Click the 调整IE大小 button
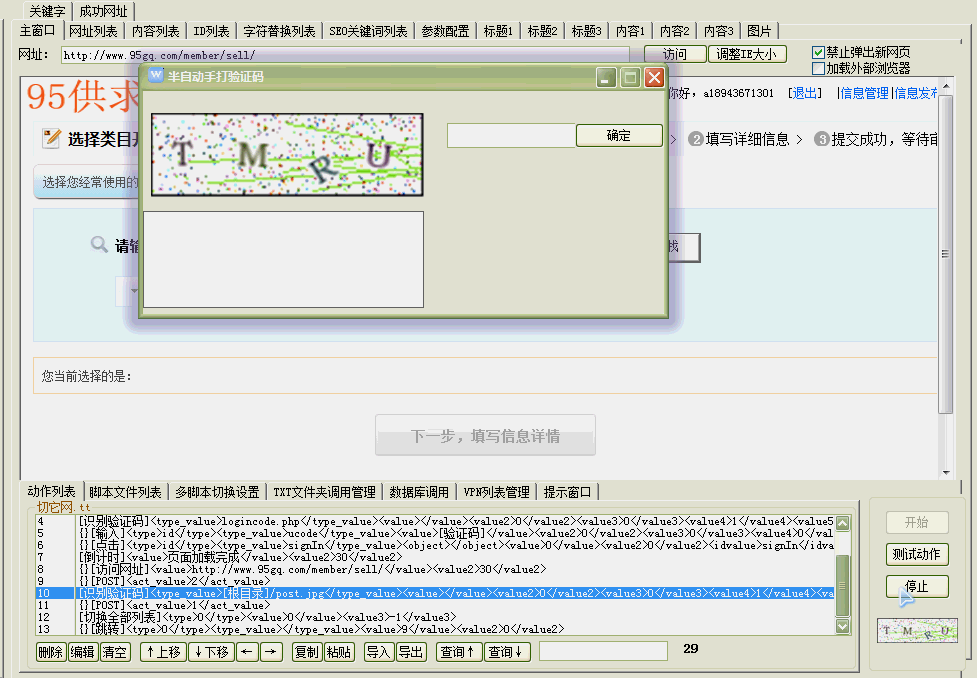This screenshot has width=977, height=678. coord(747,54)
